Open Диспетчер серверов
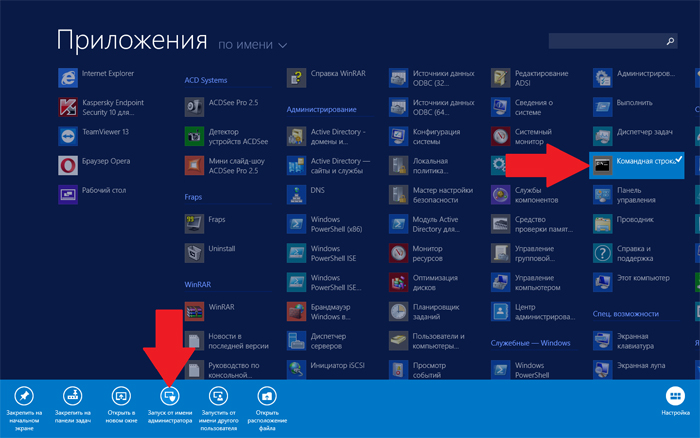Image resolution: width=700 pixels, height=438 pixels. (x=296, y=341)
